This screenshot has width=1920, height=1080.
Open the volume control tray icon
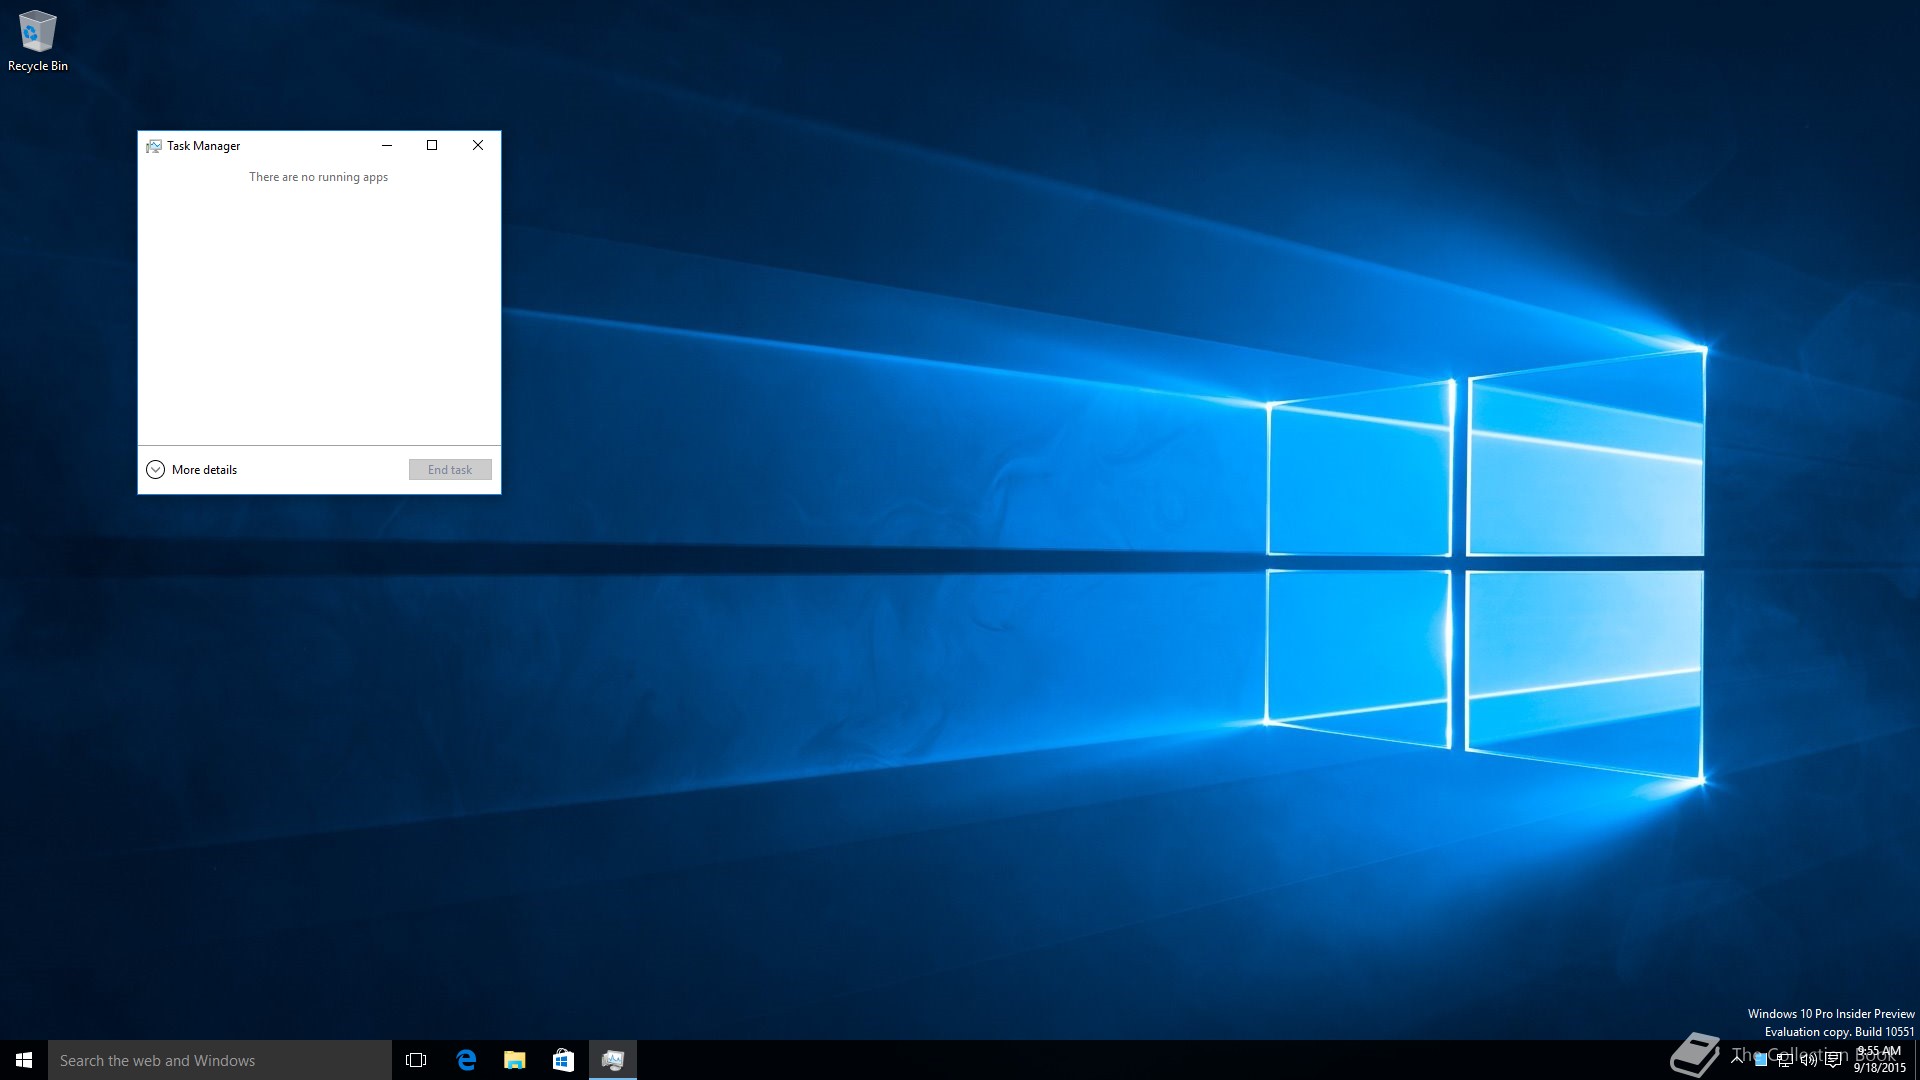click(1808, 1060)
